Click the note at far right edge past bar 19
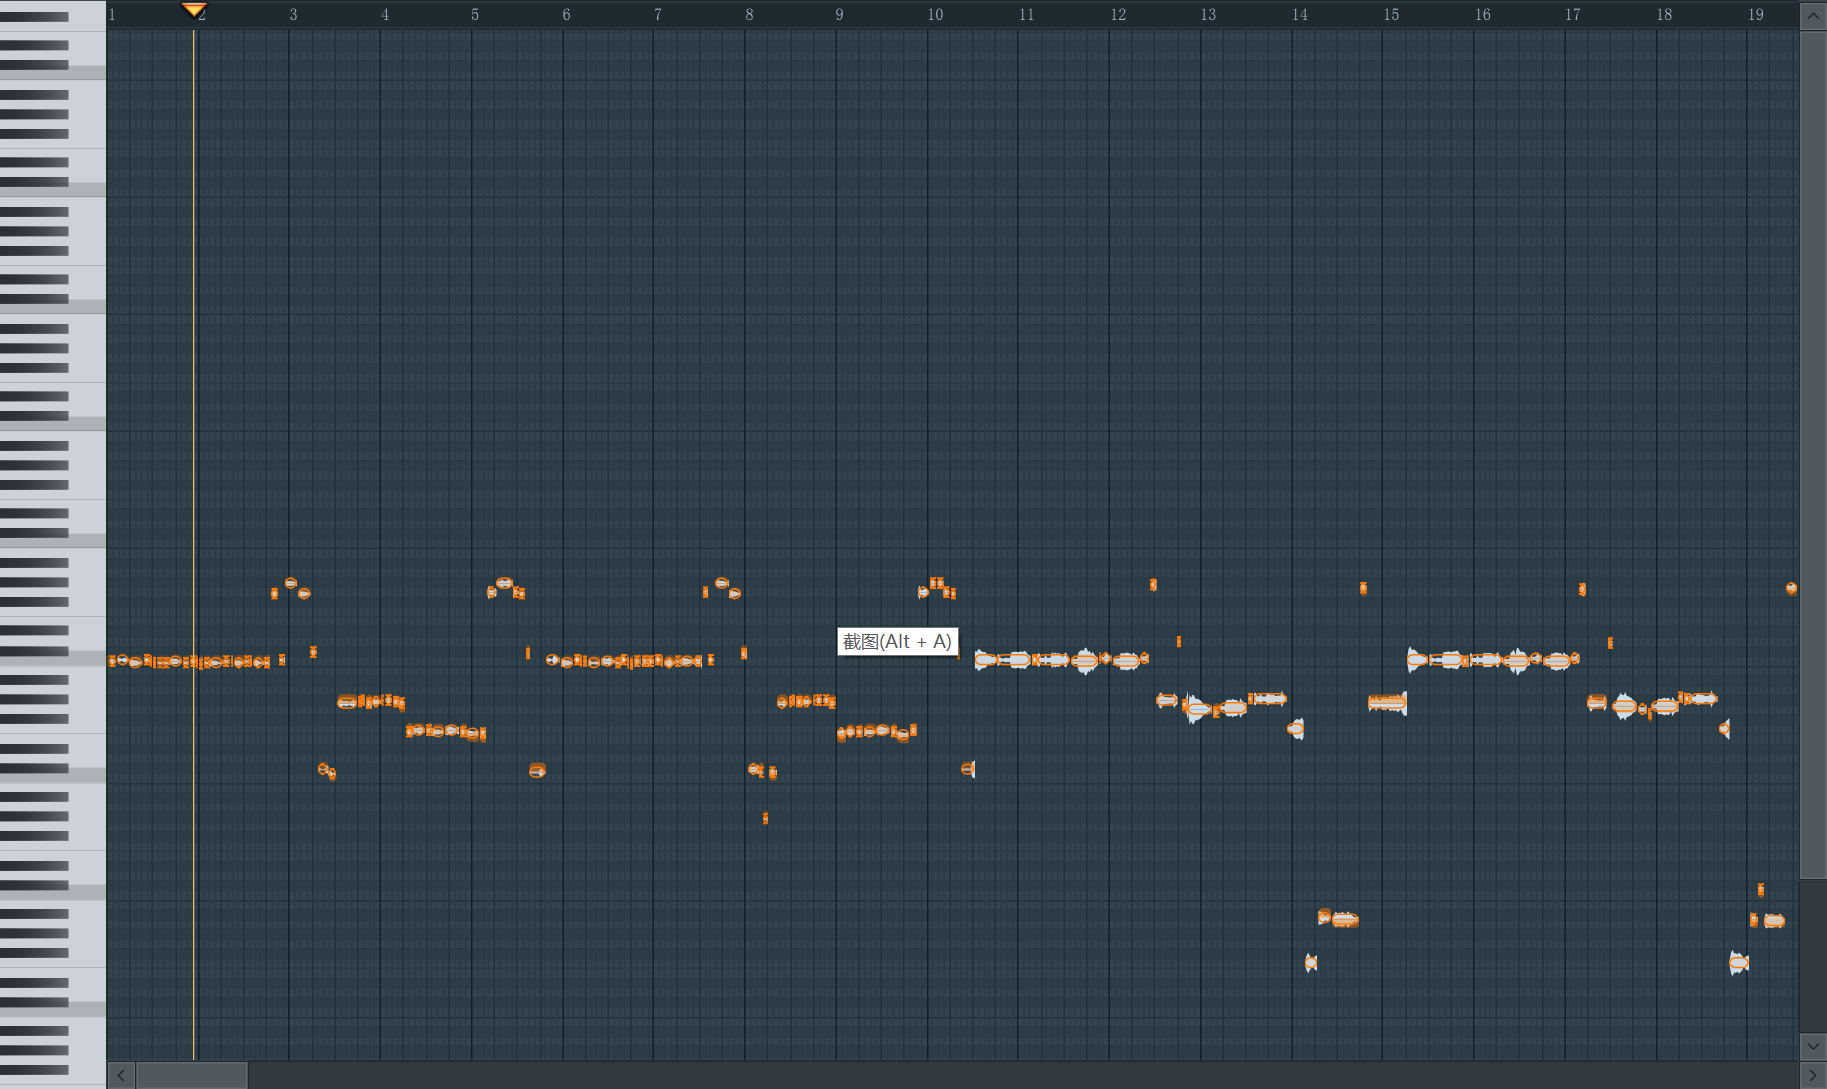Screen dimensions: 1827x1089 tap(1791, 589)
